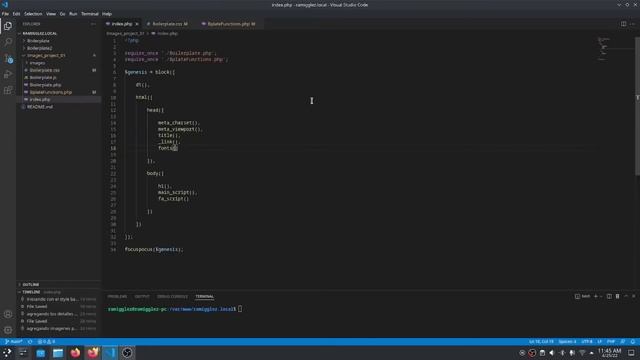
Task: Open the Manage gear in activity bar
Action: pos(8,330)
